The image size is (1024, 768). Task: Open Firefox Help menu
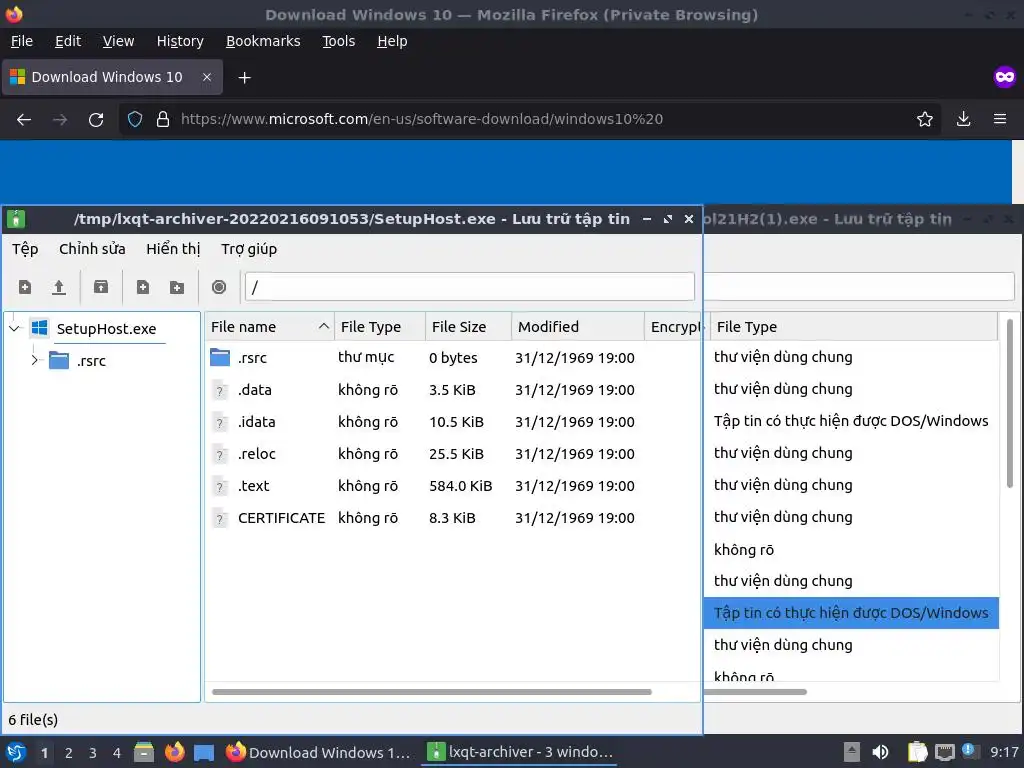(x=392, y=41)
